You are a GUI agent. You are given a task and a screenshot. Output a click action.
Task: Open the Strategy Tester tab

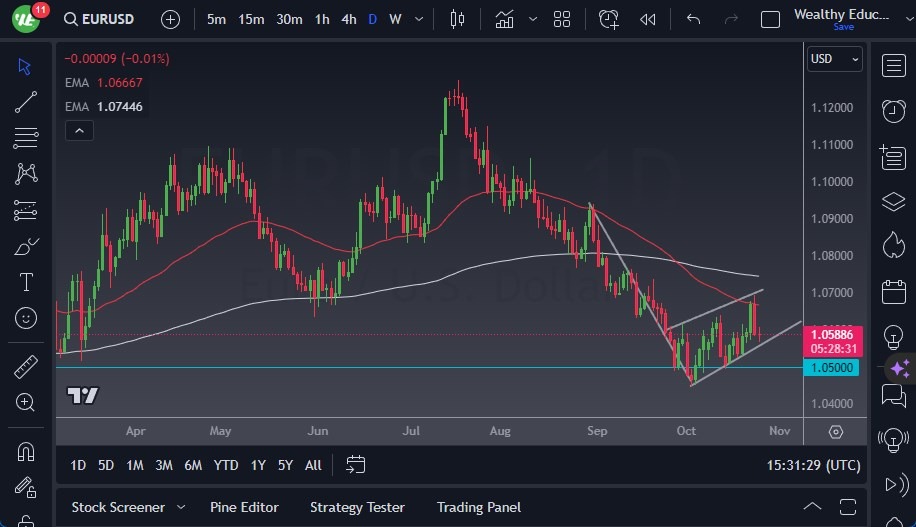tap(357, 507)
